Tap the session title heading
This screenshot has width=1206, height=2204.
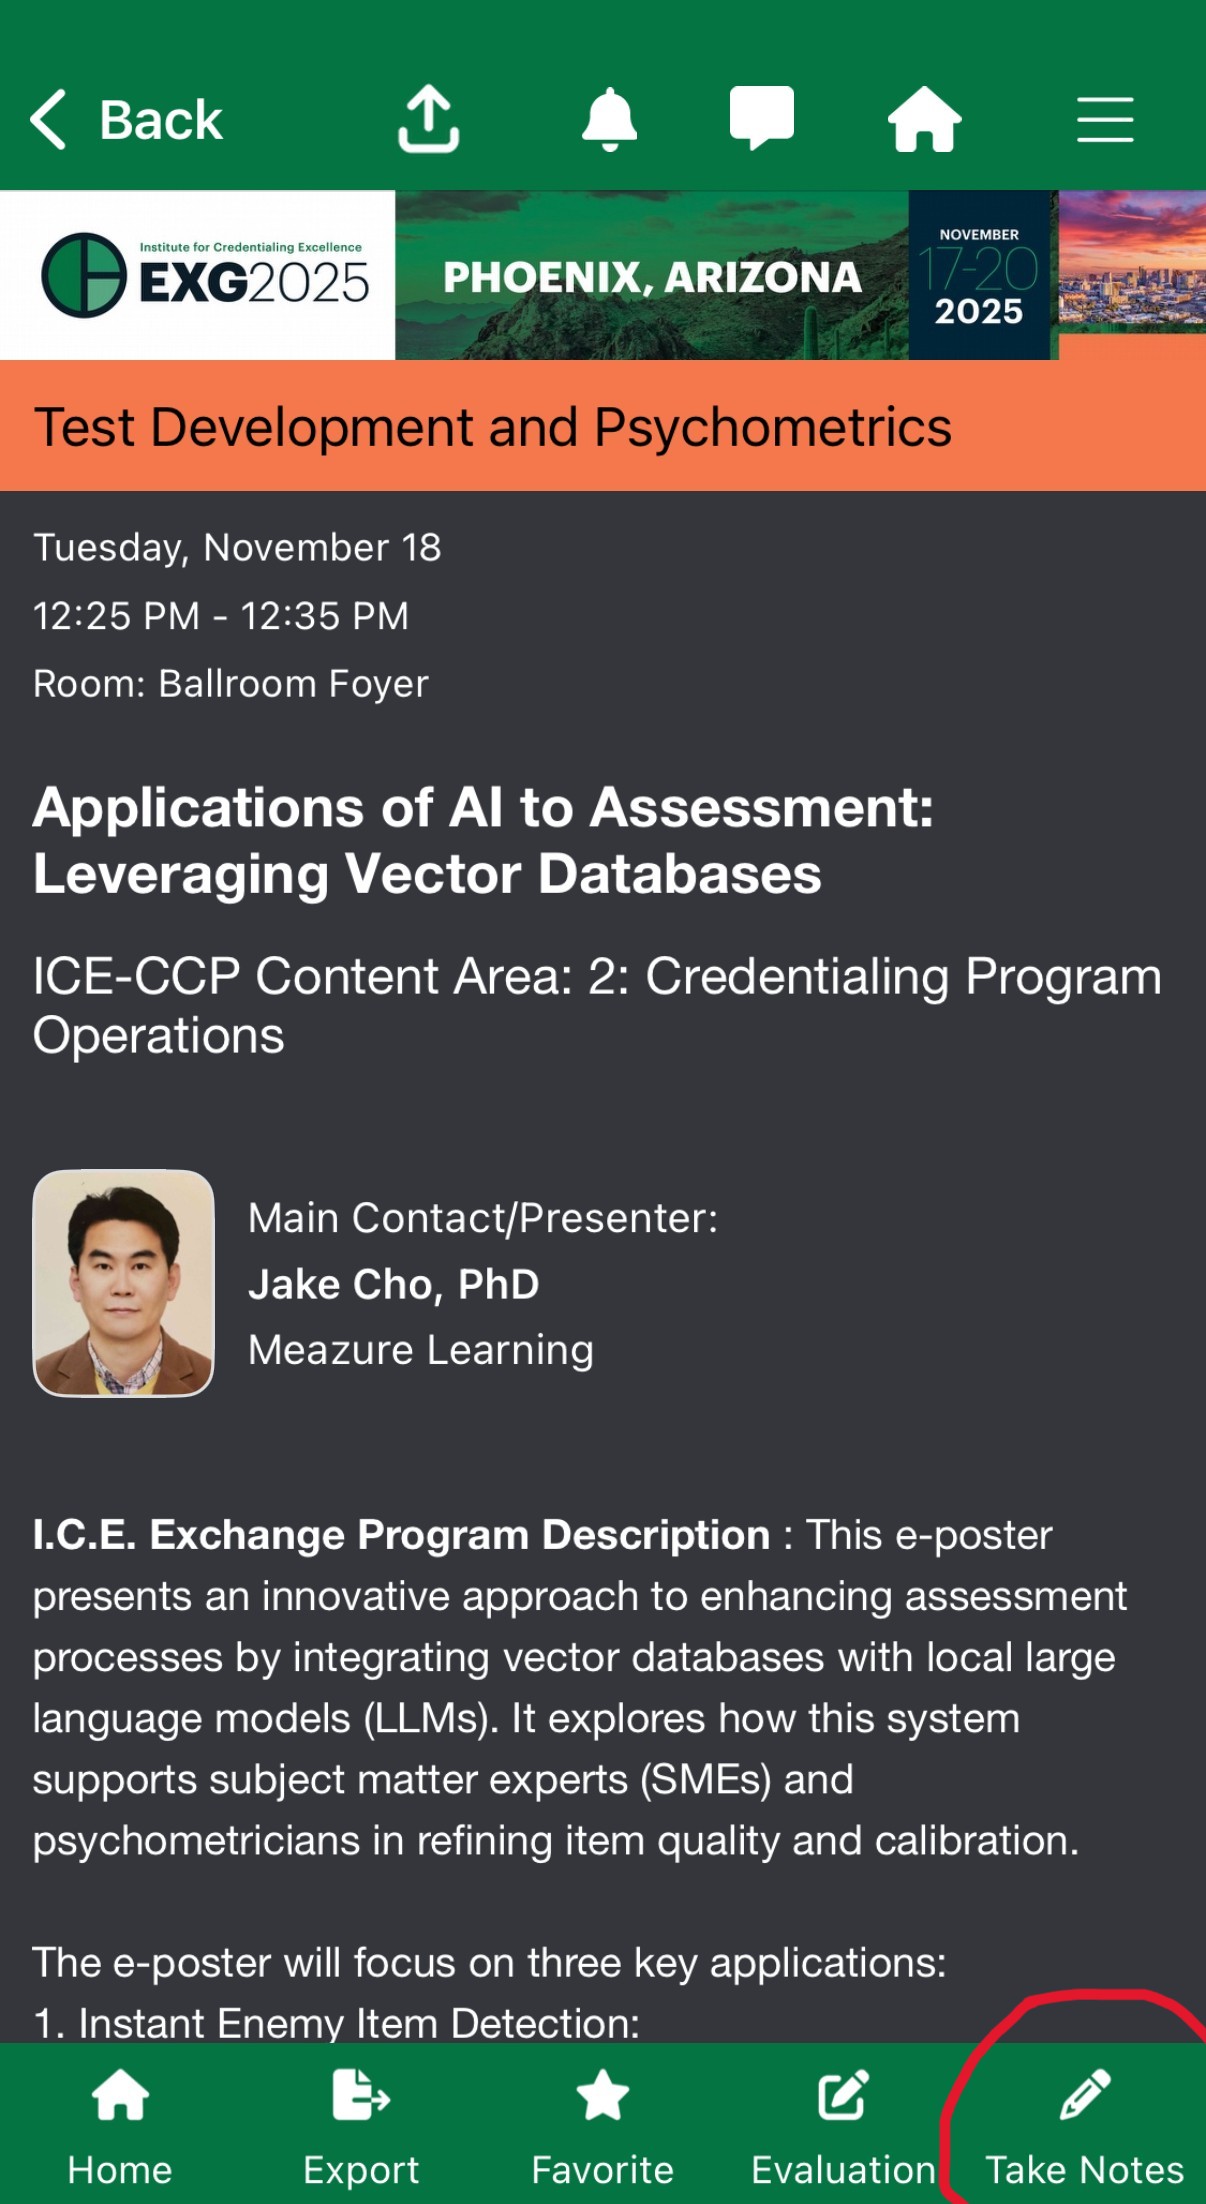click(483, 840)
